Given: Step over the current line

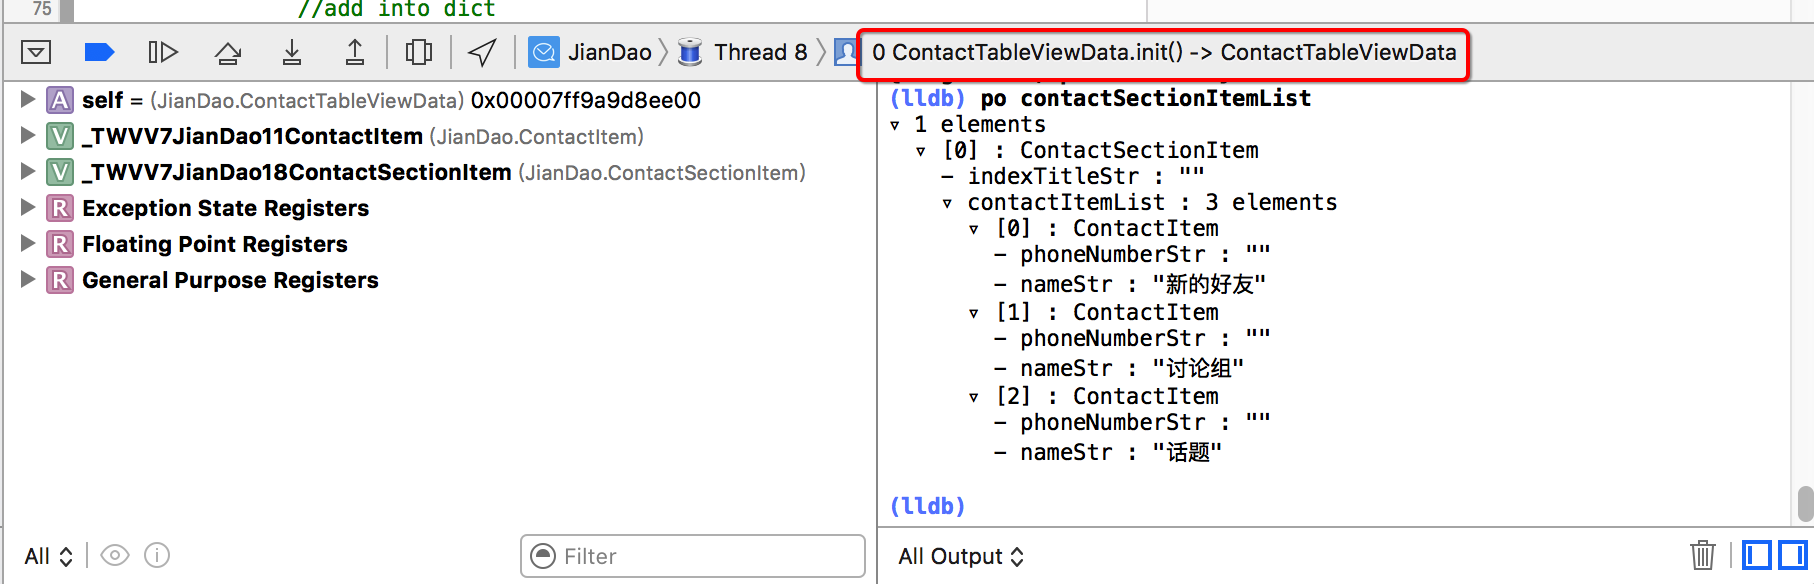Looking at the screenshot, I should click(228, 52).
